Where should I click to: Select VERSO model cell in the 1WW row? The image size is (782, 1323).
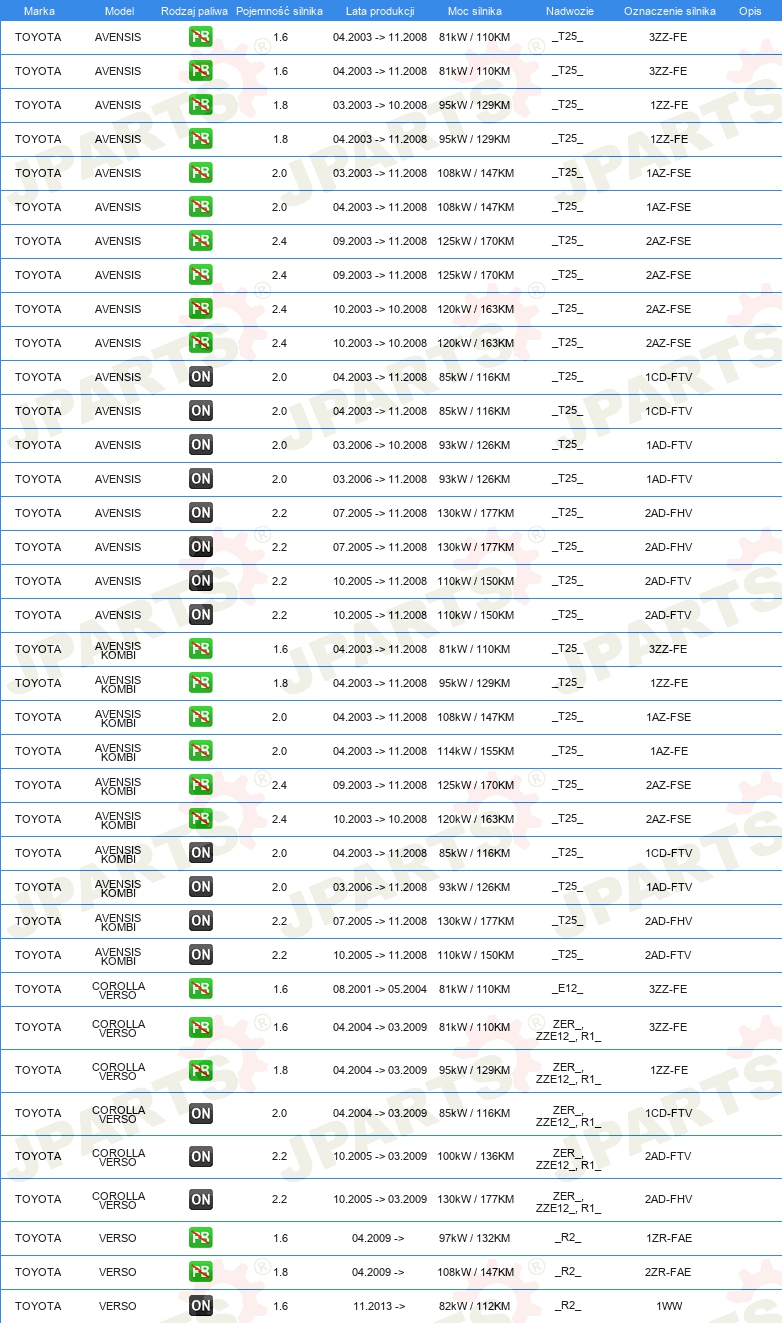pyautogui.click(x=118, y=1306)
